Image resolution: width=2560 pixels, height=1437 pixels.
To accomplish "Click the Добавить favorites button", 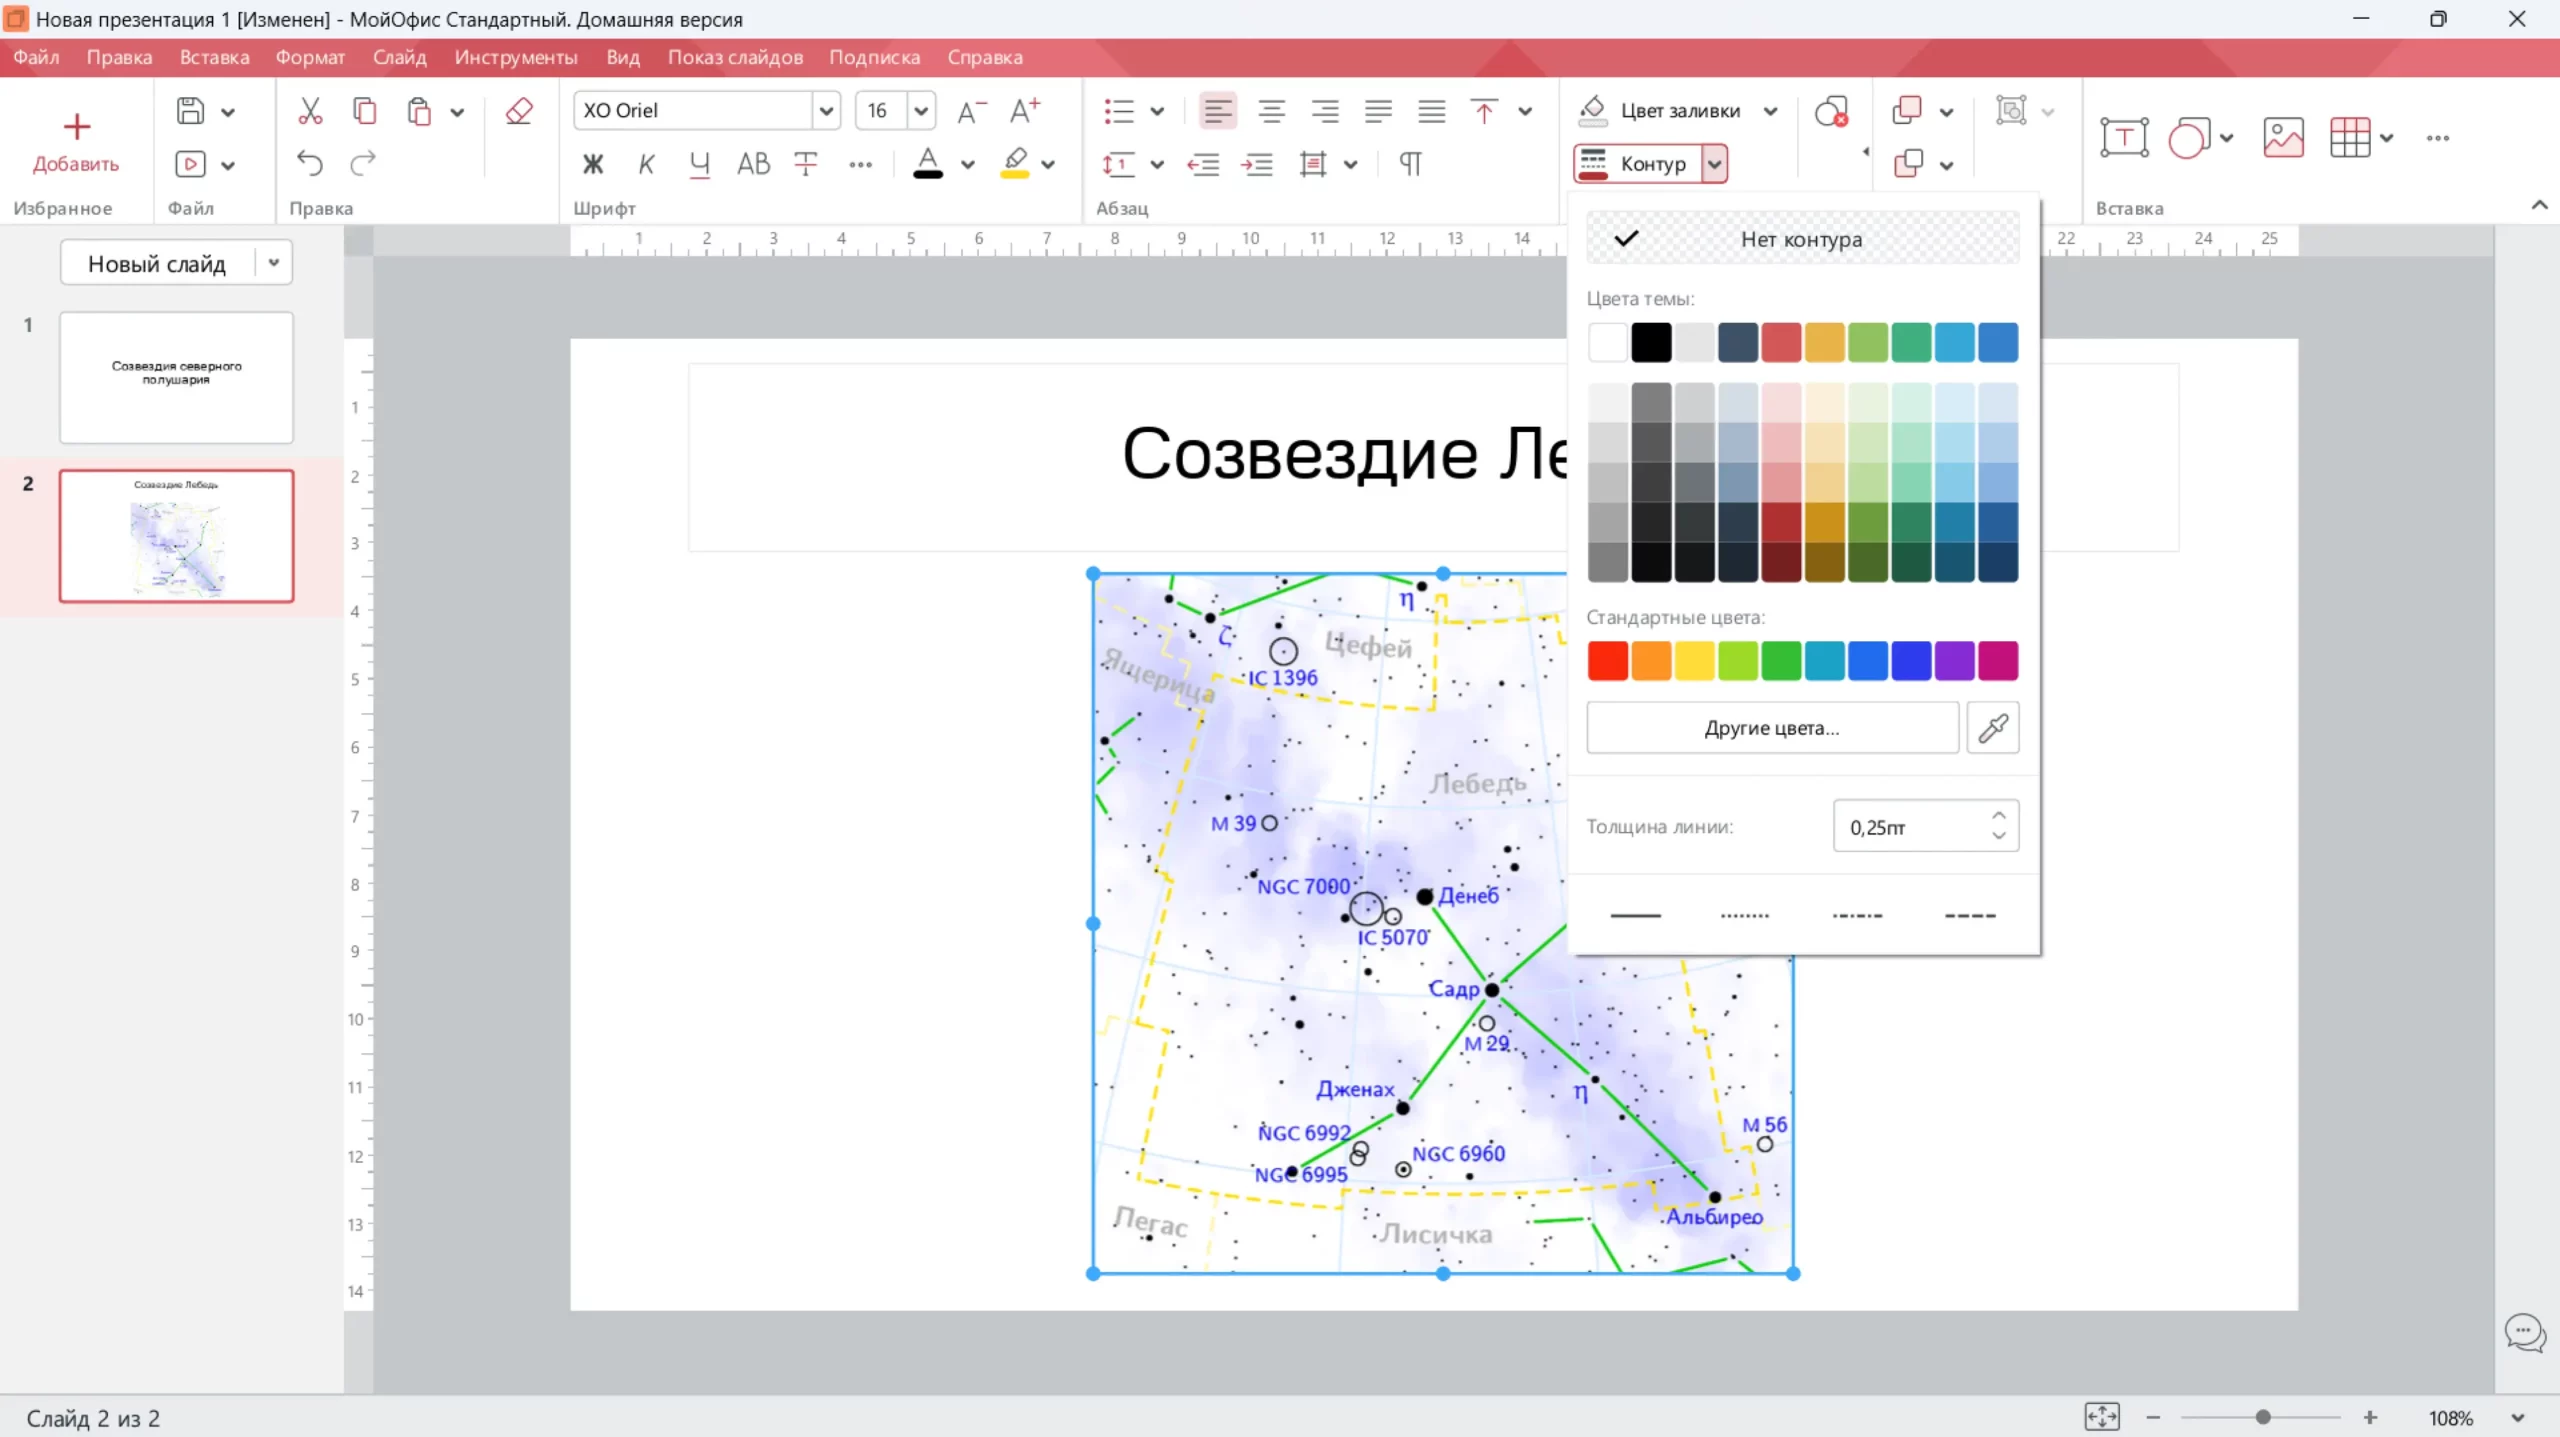I will tap(76, 140).
